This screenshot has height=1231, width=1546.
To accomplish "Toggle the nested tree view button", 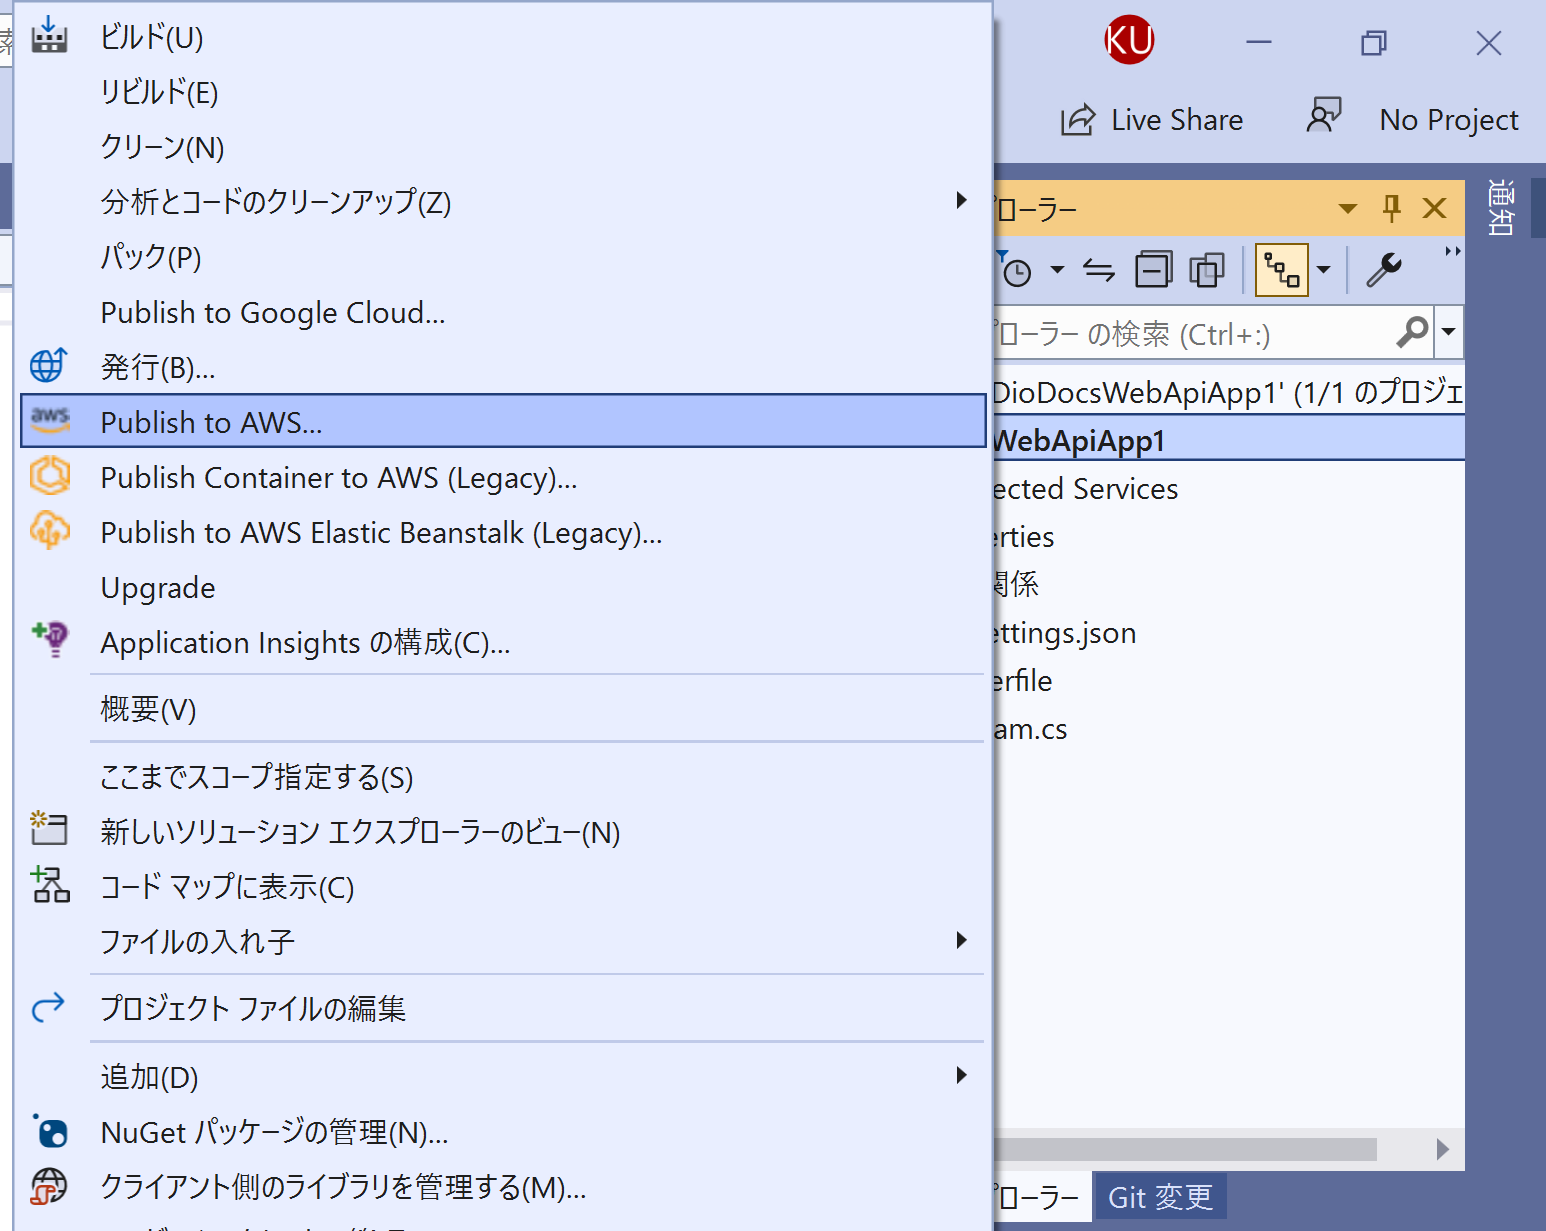I will pyautogui.click(x=1282, y=270).
